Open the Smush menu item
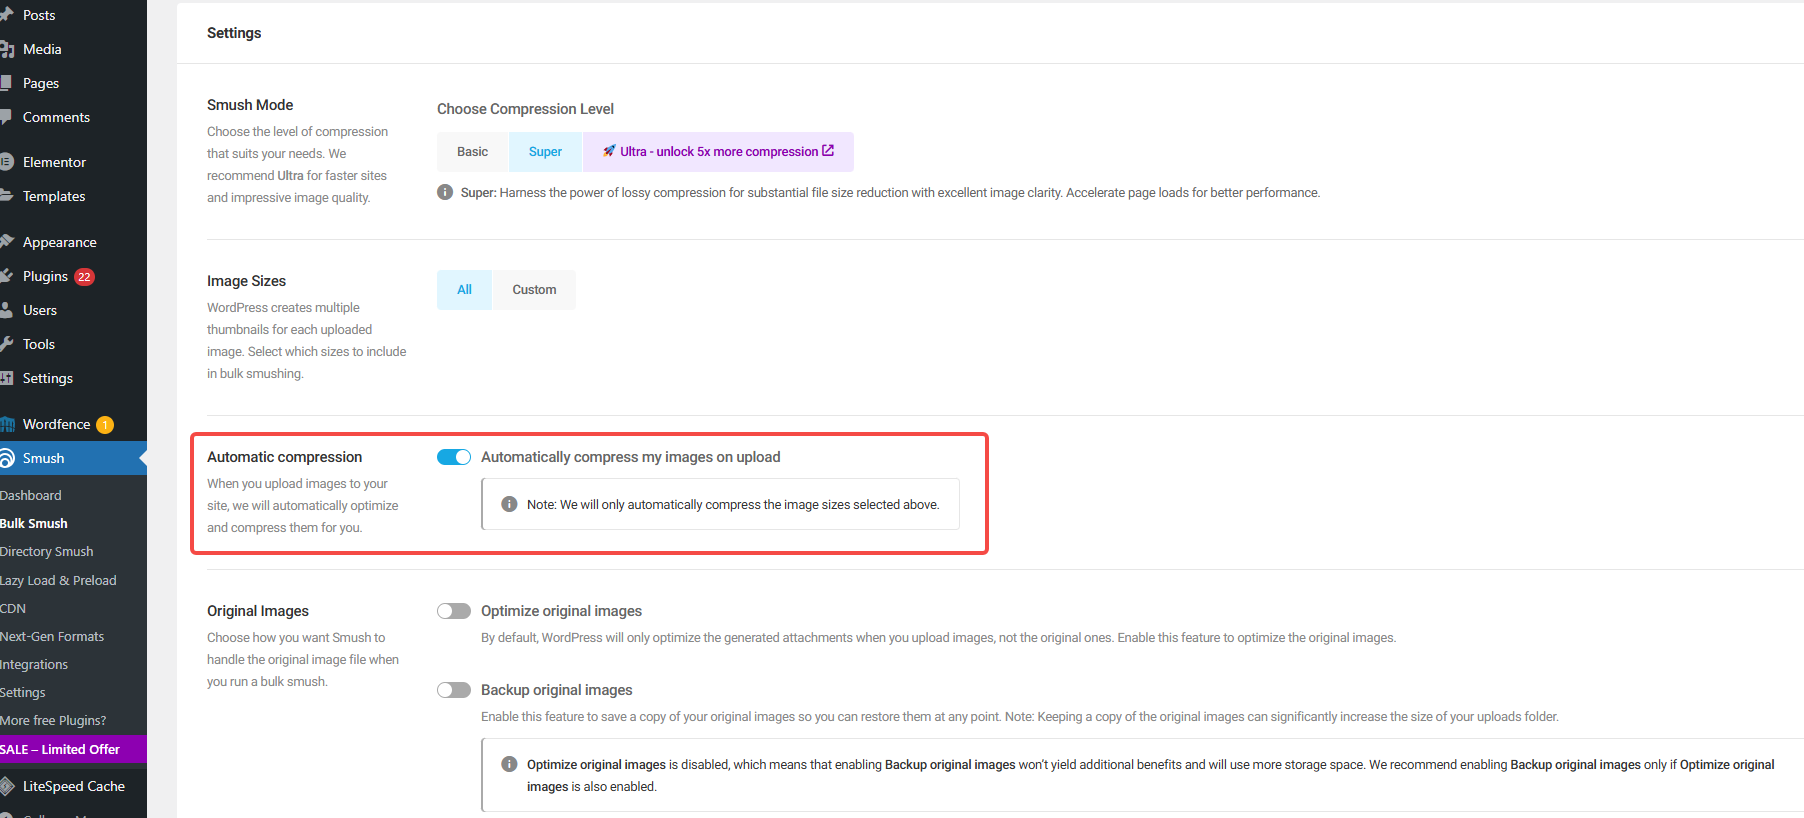 point(73,458)
